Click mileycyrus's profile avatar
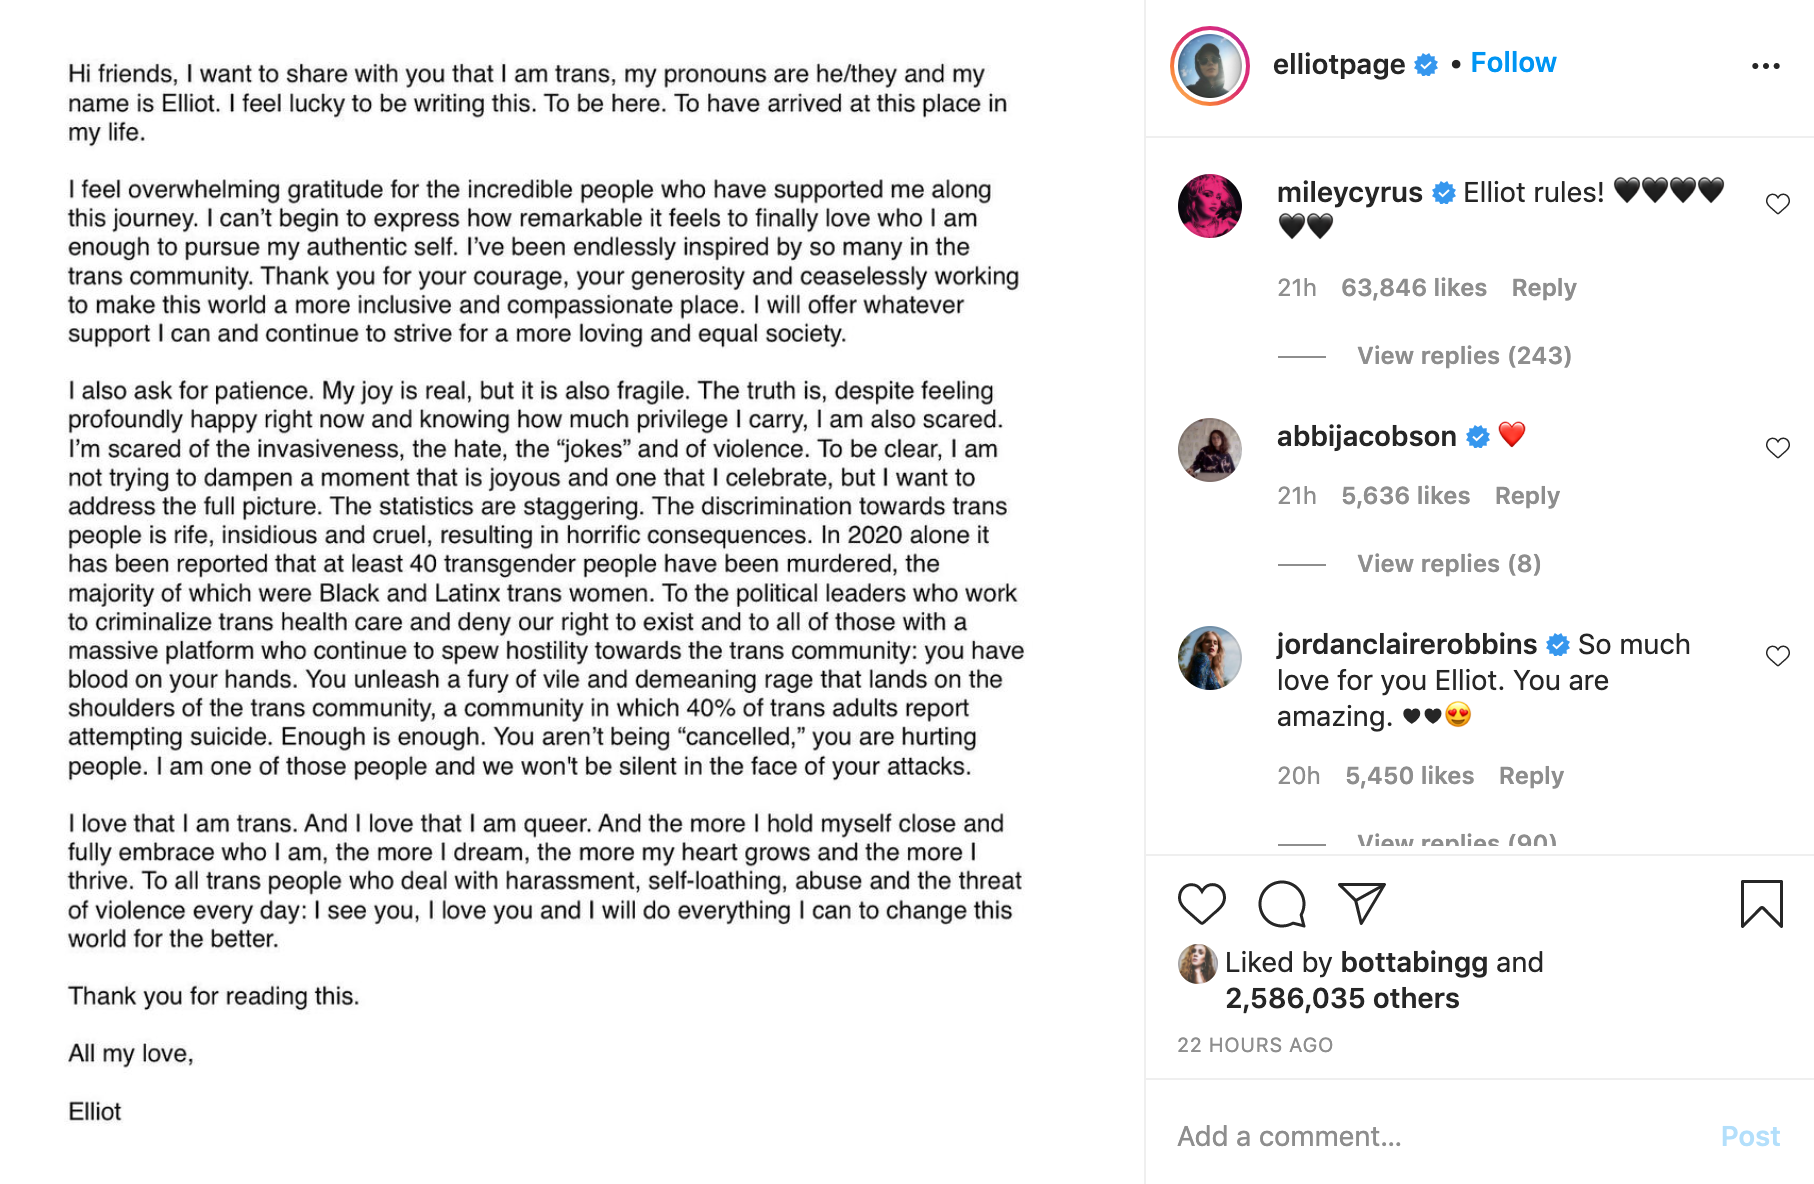Screen dimensions: 1814x1184 tap(1210, 206)
